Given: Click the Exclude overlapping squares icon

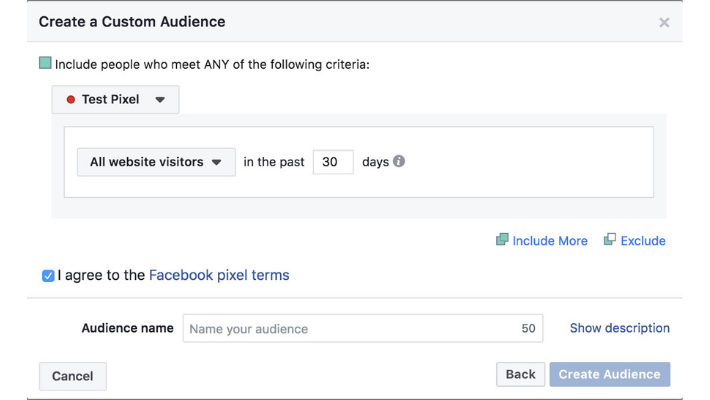Looking at the screenshot, I should (x=609, y=240).
